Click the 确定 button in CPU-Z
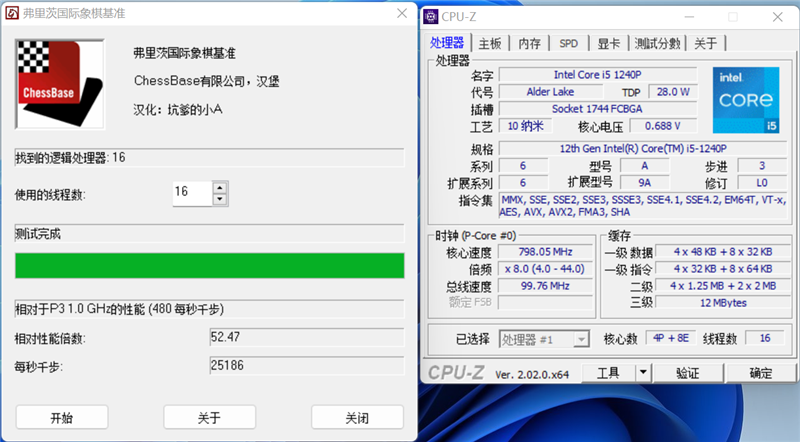 [760, 373]
